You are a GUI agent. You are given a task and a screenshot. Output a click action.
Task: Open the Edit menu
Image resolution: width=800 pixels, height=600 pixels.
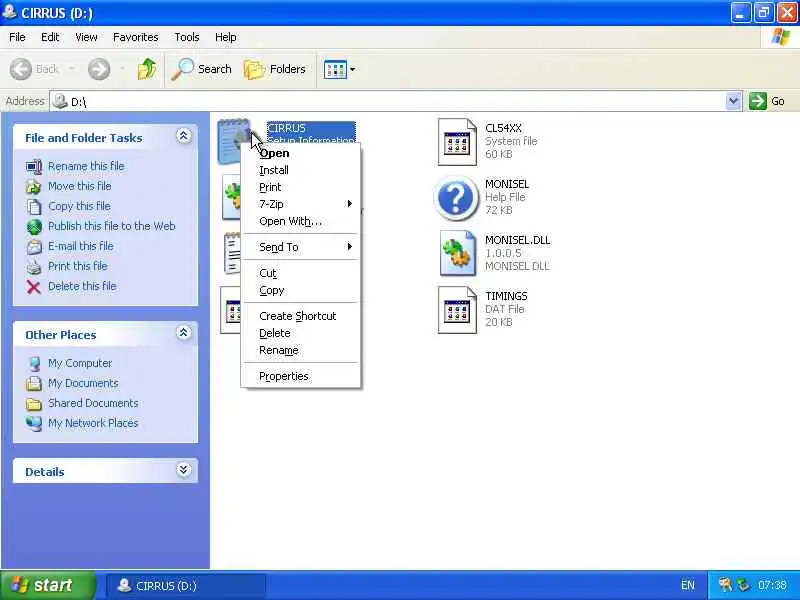click(50, 37)
